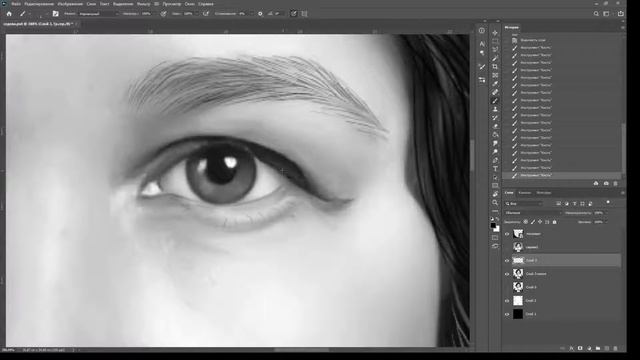Viewport: 640px width, 360px height.
Task: Click the background color swatch
Action: (x=497, y=229)
